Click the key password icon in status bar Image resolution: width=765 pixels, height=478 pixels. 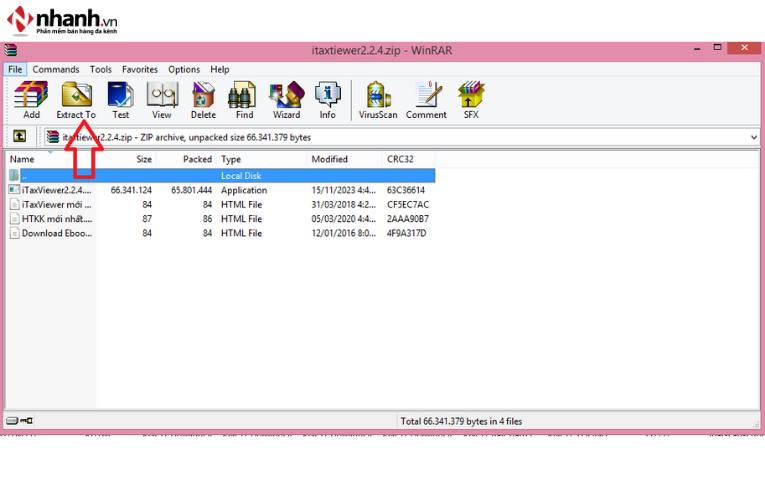(x=26, y=420)
